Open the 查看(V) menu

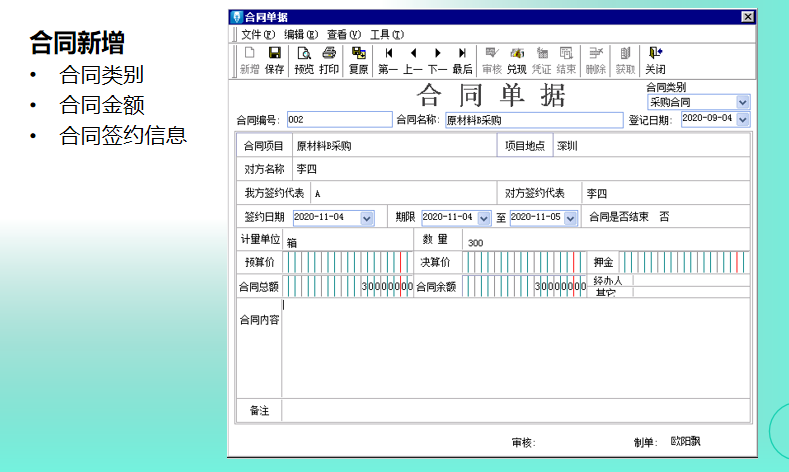[x=344, y=35]
